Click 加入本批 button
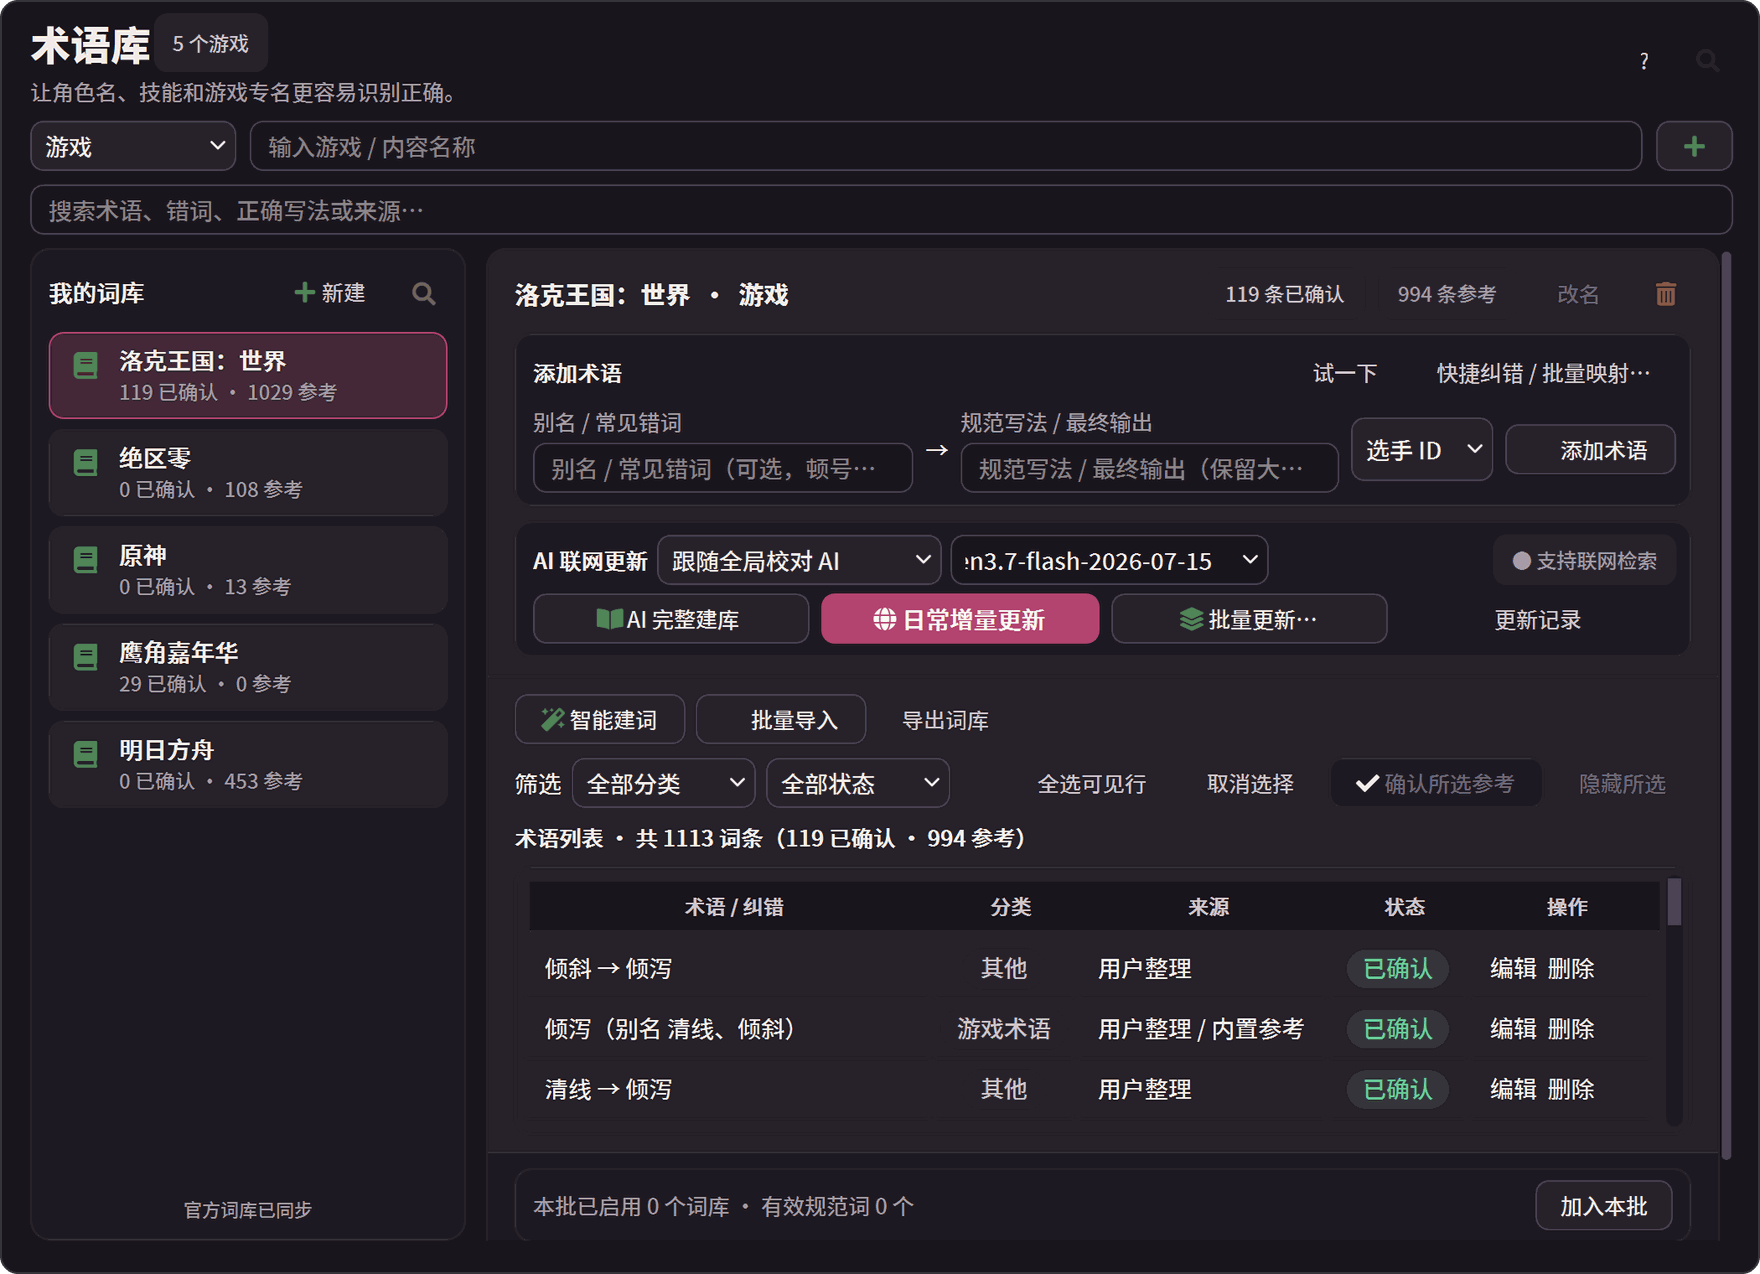The image size is (1760, 1274). click(x=1604, y=1206)
